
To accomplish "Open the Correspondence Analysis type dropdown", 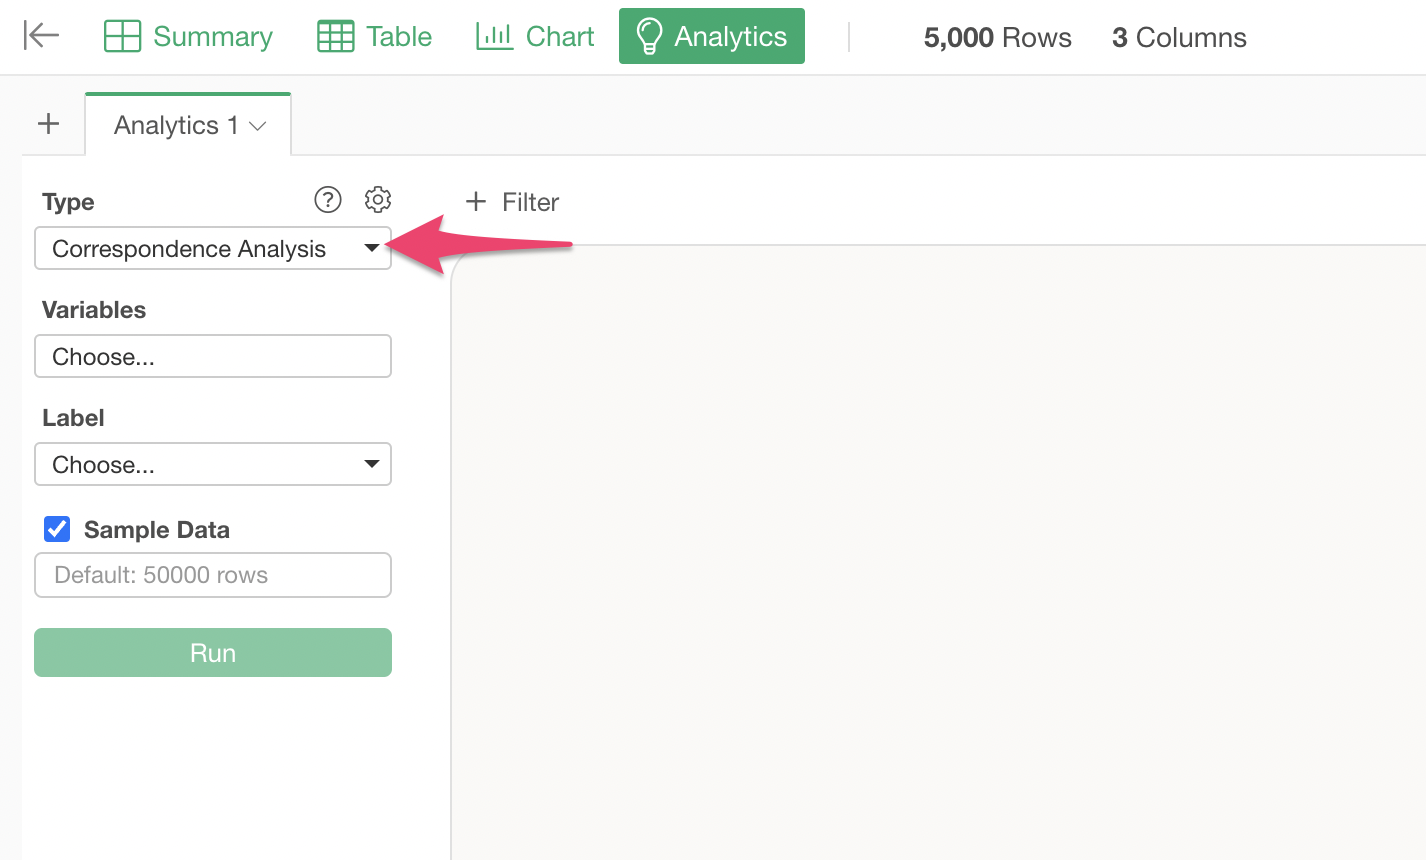I will [212, 248].
